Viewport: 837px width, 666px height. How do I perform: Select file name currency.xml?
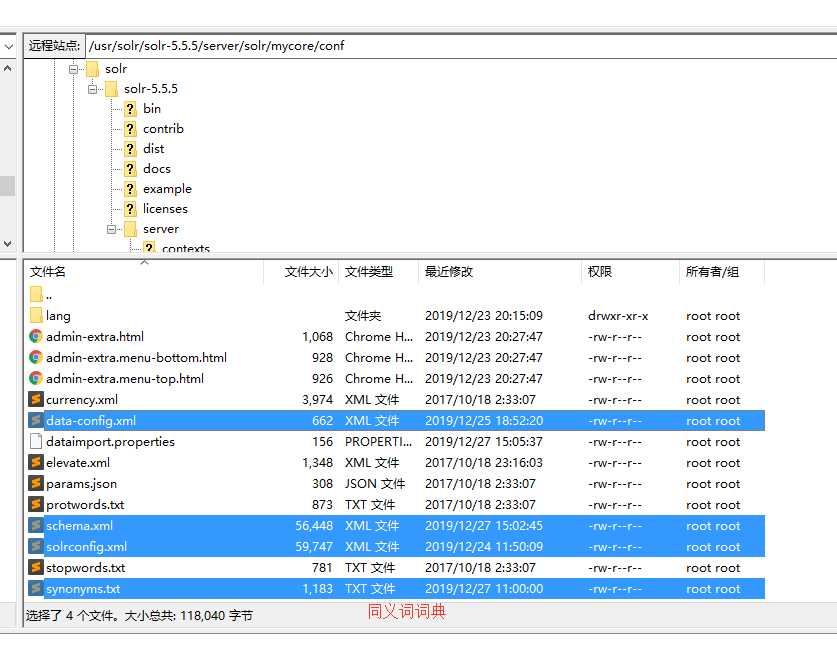82,400
